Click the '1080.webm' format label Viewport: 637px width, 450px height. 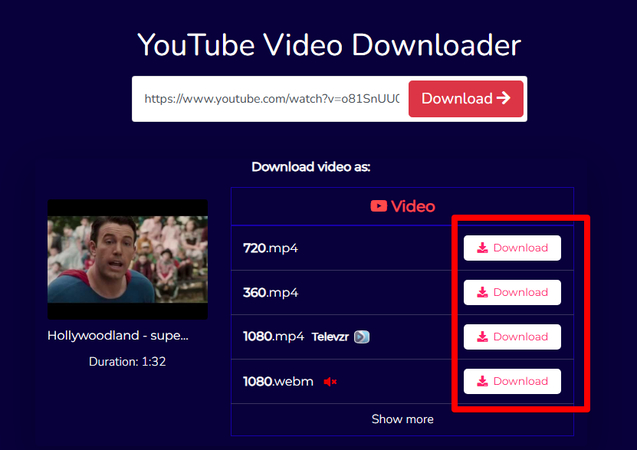278,381
